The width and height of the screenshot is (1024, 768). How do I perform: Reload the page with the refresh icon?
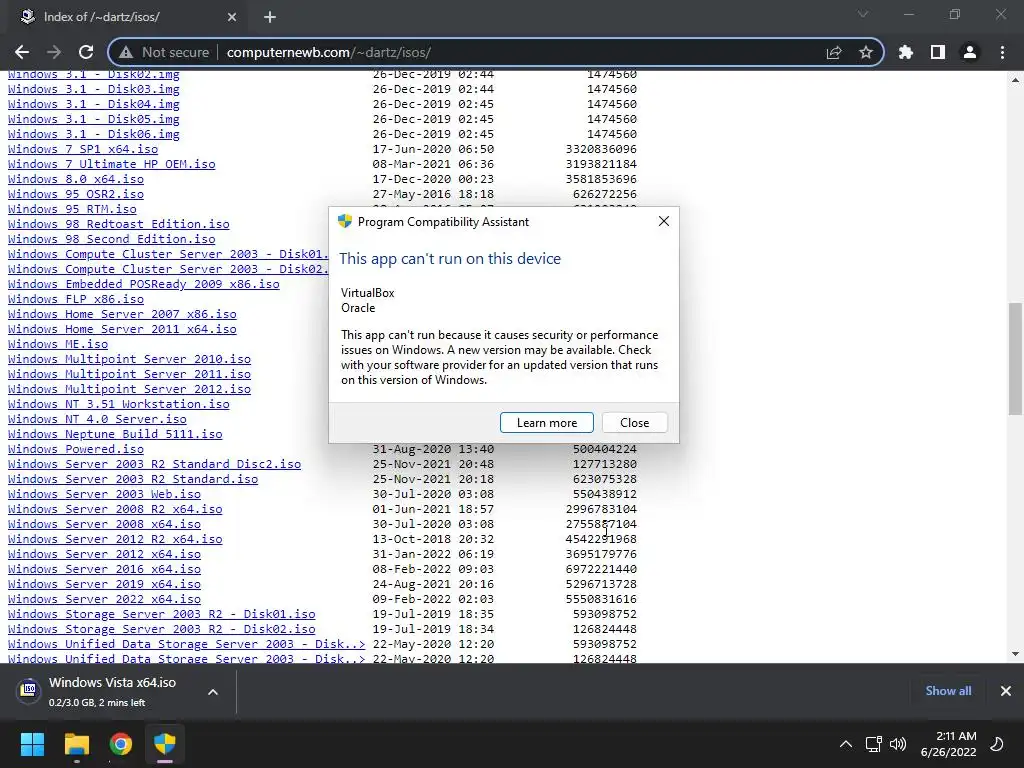tap(86, 52)
